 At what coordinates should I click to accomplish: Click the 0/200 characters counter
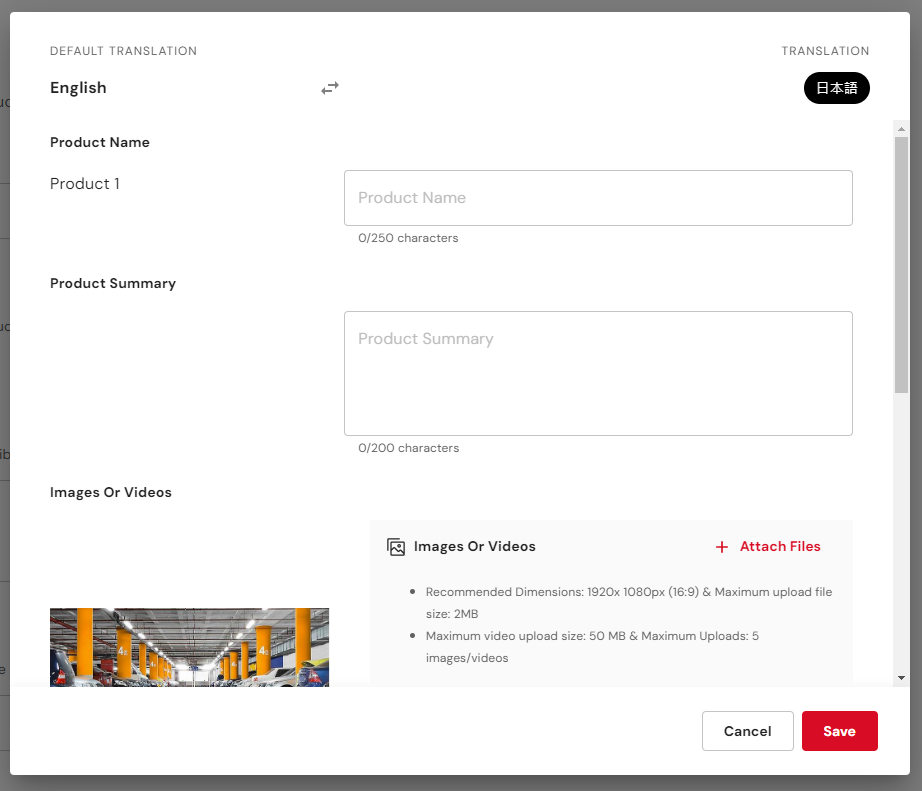tap(409, 448)
